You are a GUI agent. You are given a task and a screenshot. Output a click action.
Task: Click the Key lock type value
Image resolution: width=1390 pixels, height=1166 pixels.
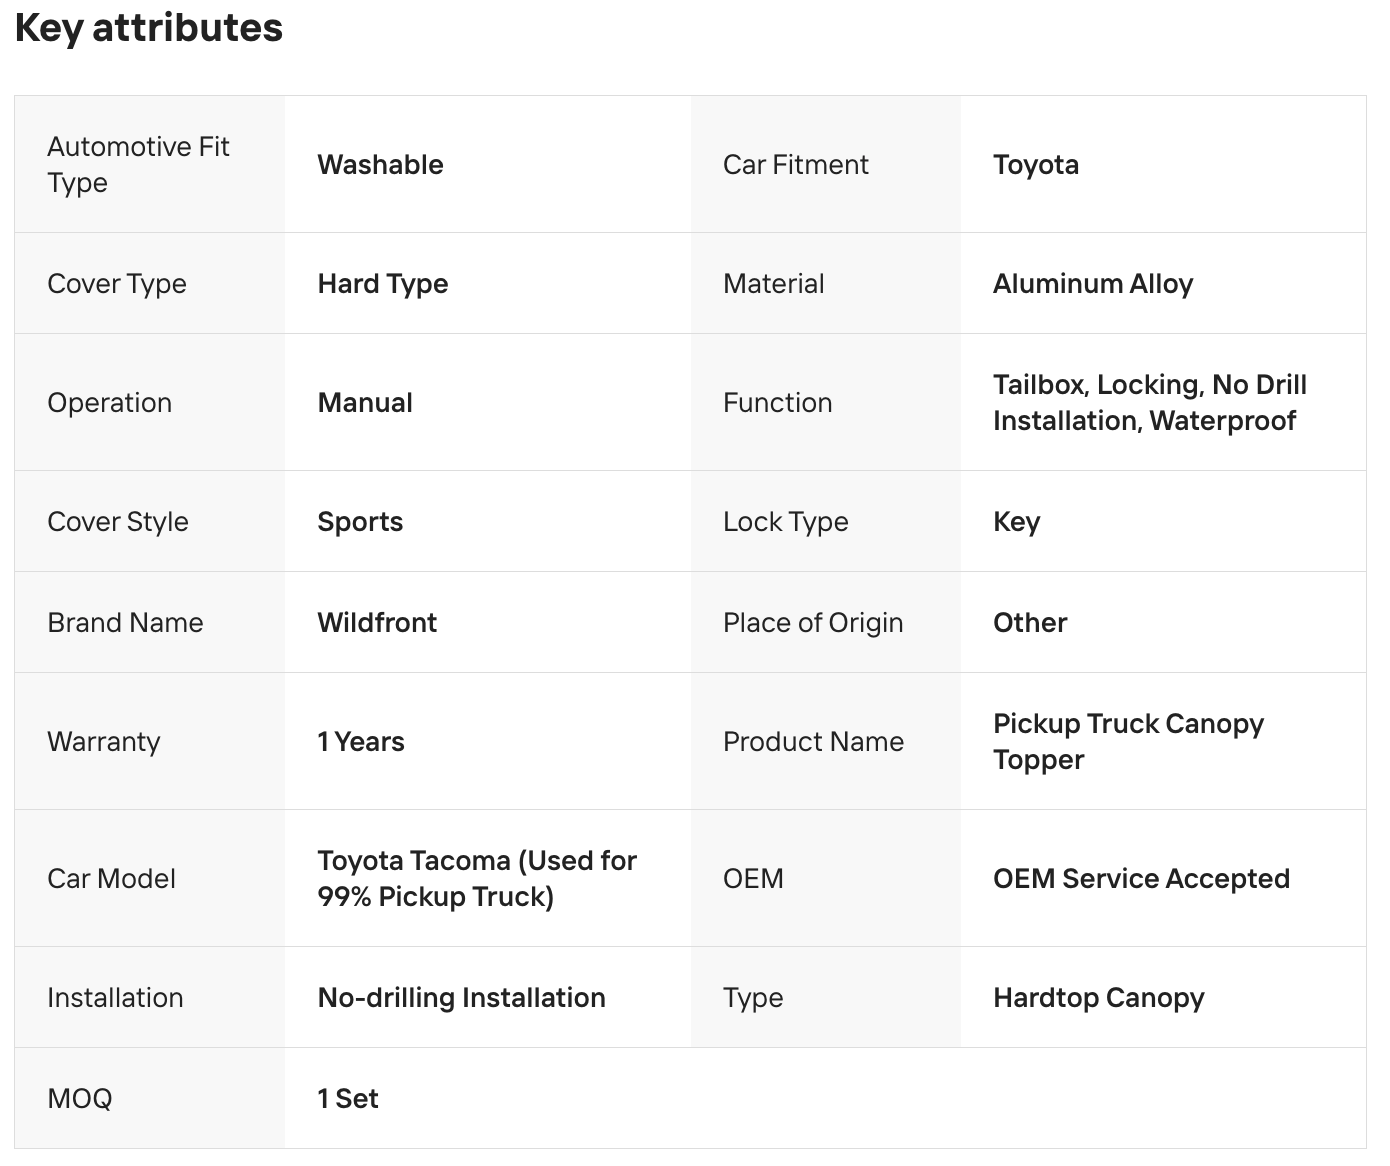tap(1016, 522)
